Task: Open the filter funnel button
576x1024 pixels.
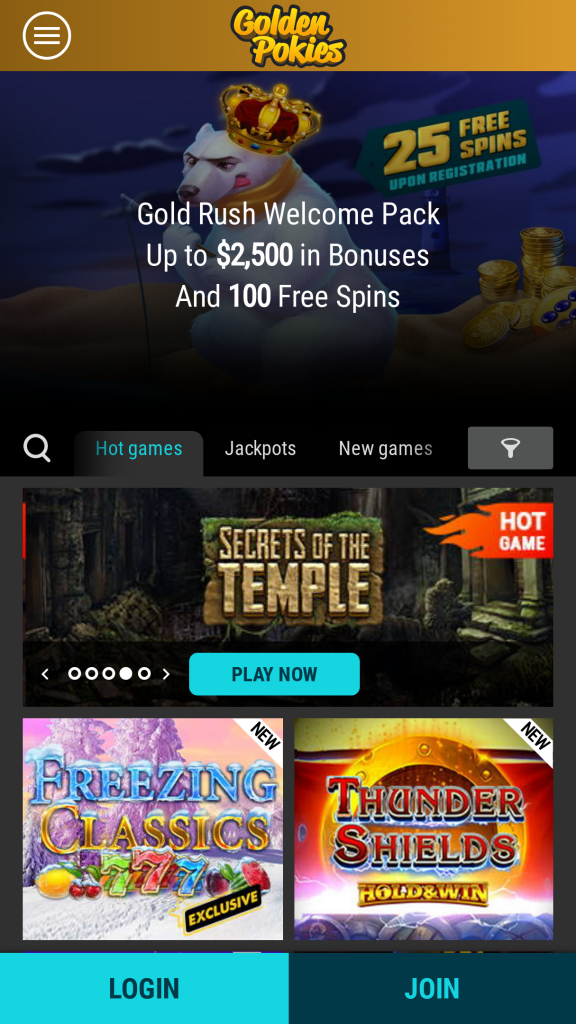Action: point(510,448)
